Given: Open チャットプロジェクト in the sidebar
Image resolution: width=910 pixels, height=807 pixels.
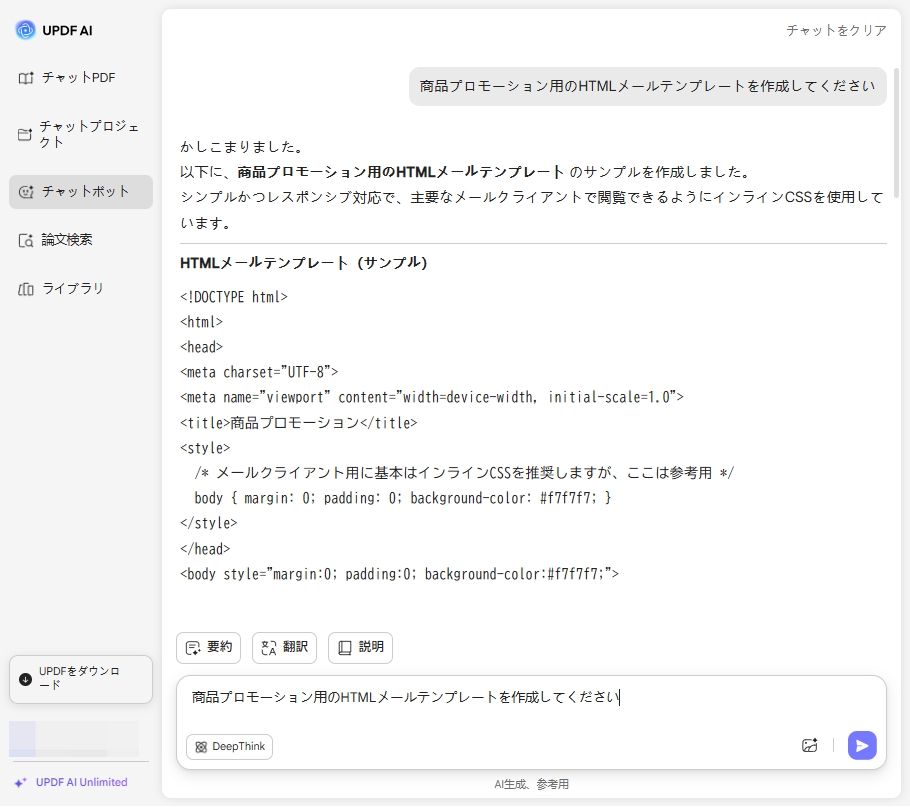Looking at the screenshot, I should tap(81, 135).
